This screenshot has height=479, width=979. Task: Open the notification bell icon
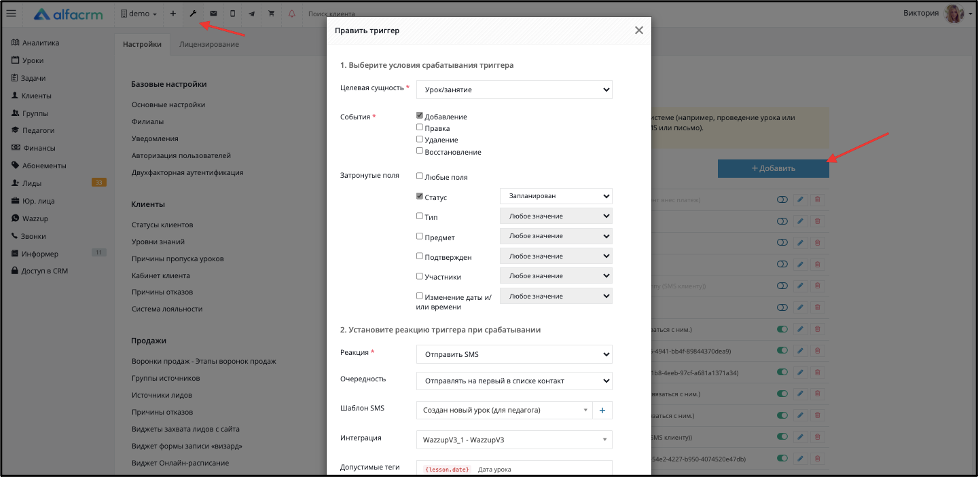(291, 14)
